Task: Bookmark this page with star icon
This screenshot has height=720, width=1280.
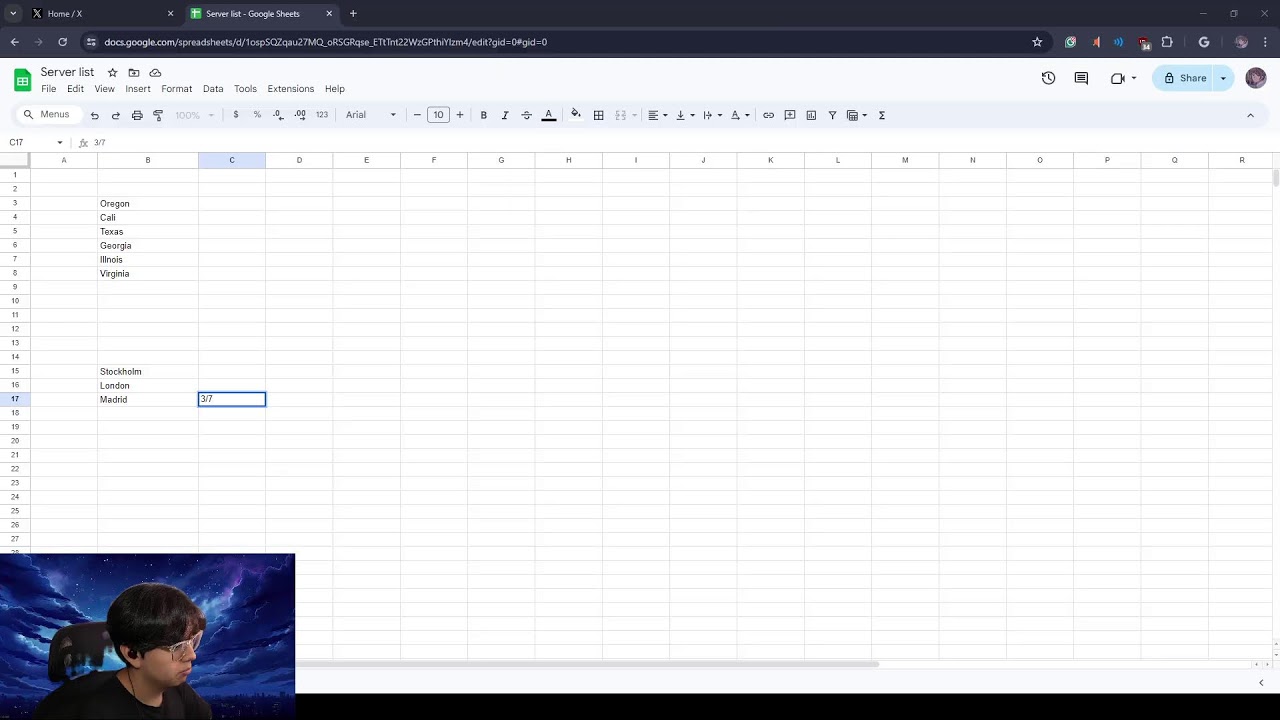Action: (x=1037, y=42)
